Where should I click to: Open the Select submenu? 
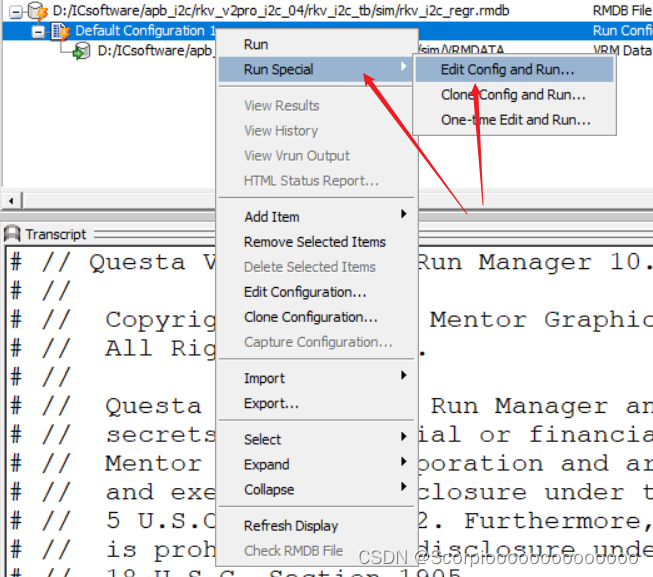coord(315,440)
